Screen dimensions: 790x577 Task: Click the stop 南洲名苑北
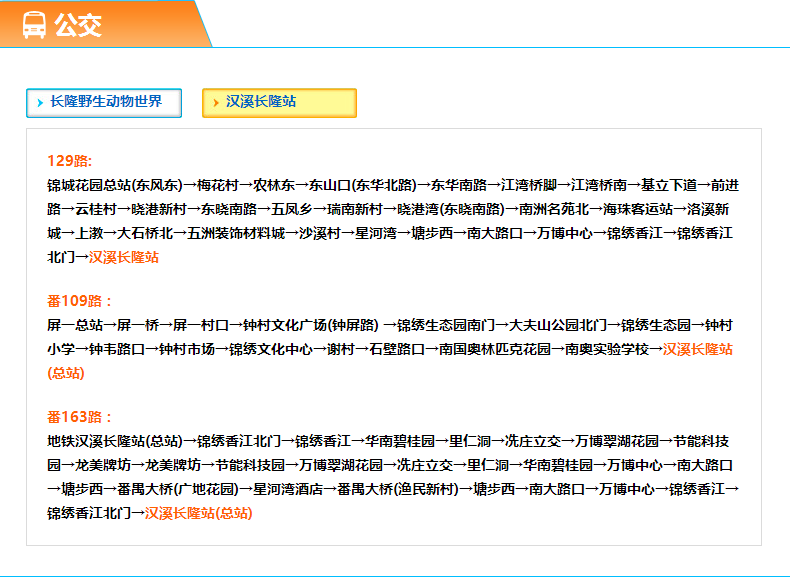pos(554,209)
